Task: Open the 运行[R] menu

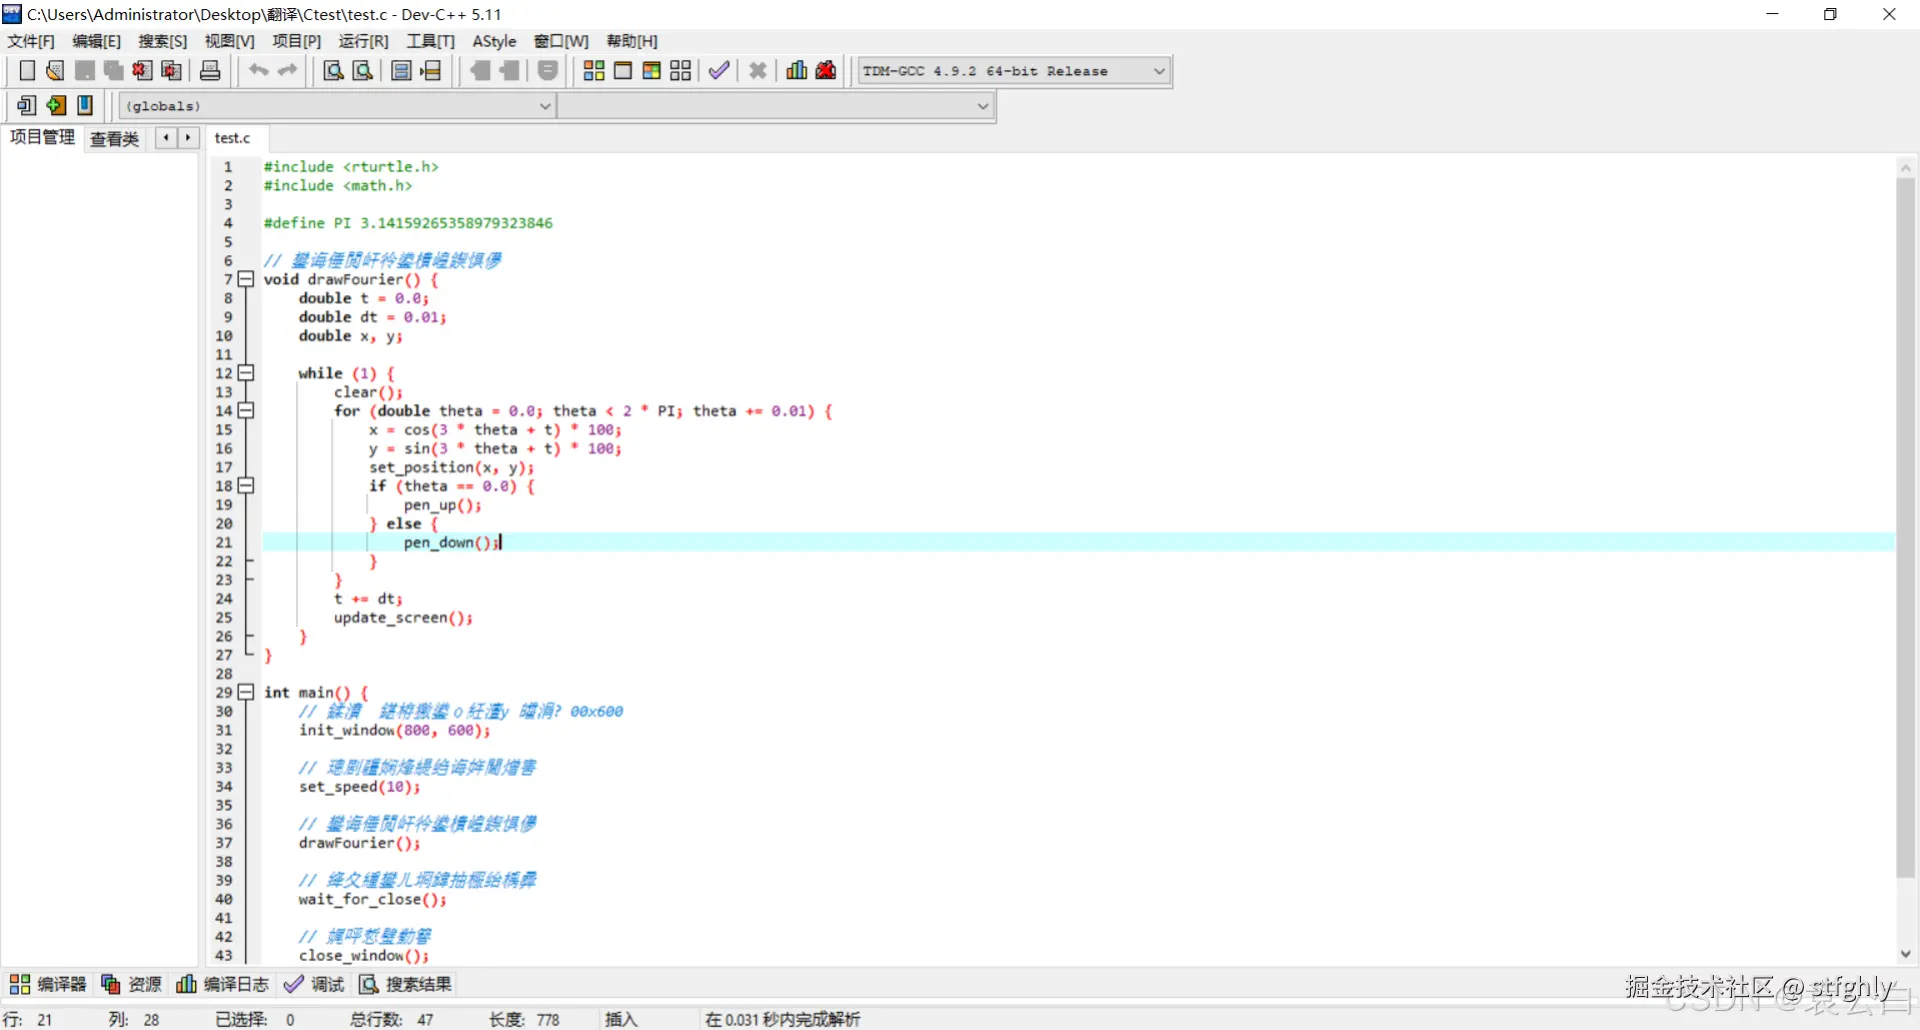Action: (364, 41)
